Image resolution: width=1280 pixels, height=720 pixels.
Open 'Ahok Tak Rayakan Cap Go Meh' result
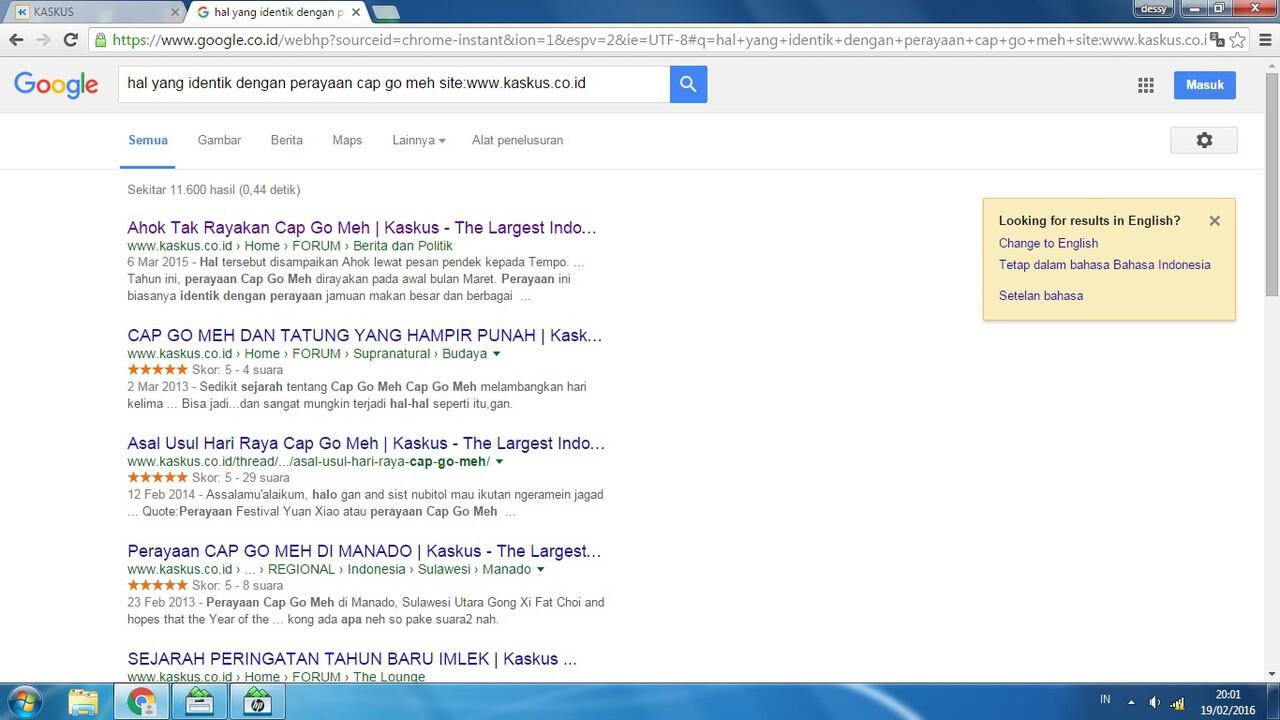pos(362,227)
